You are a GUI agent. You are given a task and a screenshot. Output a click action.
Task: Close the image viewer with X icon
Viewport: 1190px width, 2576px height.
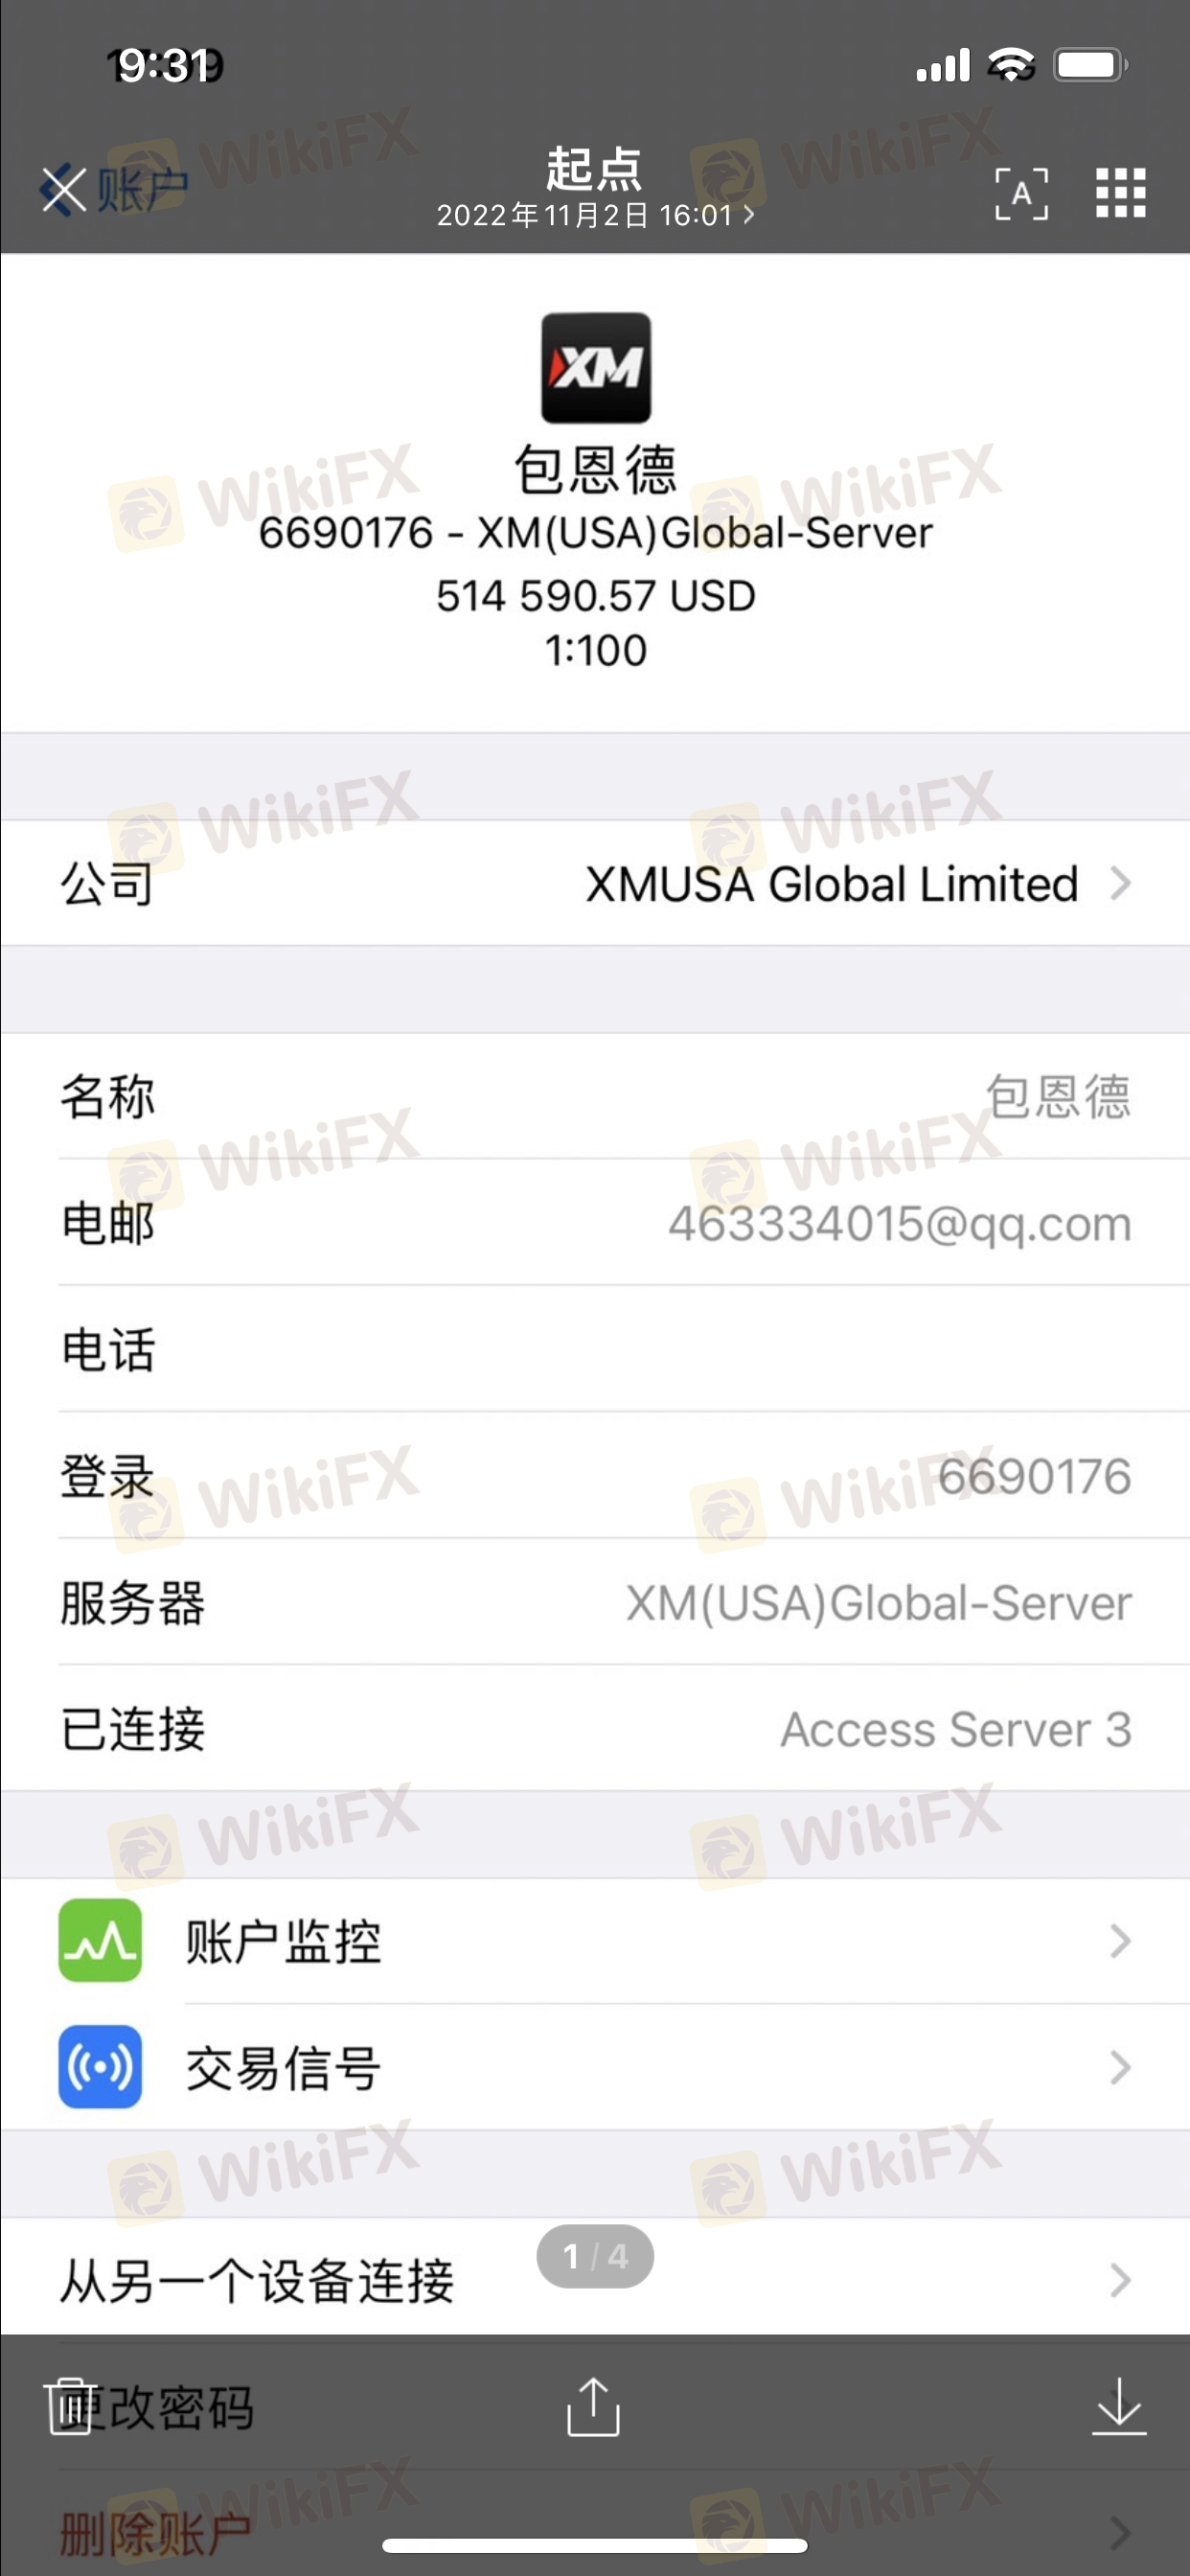(64, 189)
